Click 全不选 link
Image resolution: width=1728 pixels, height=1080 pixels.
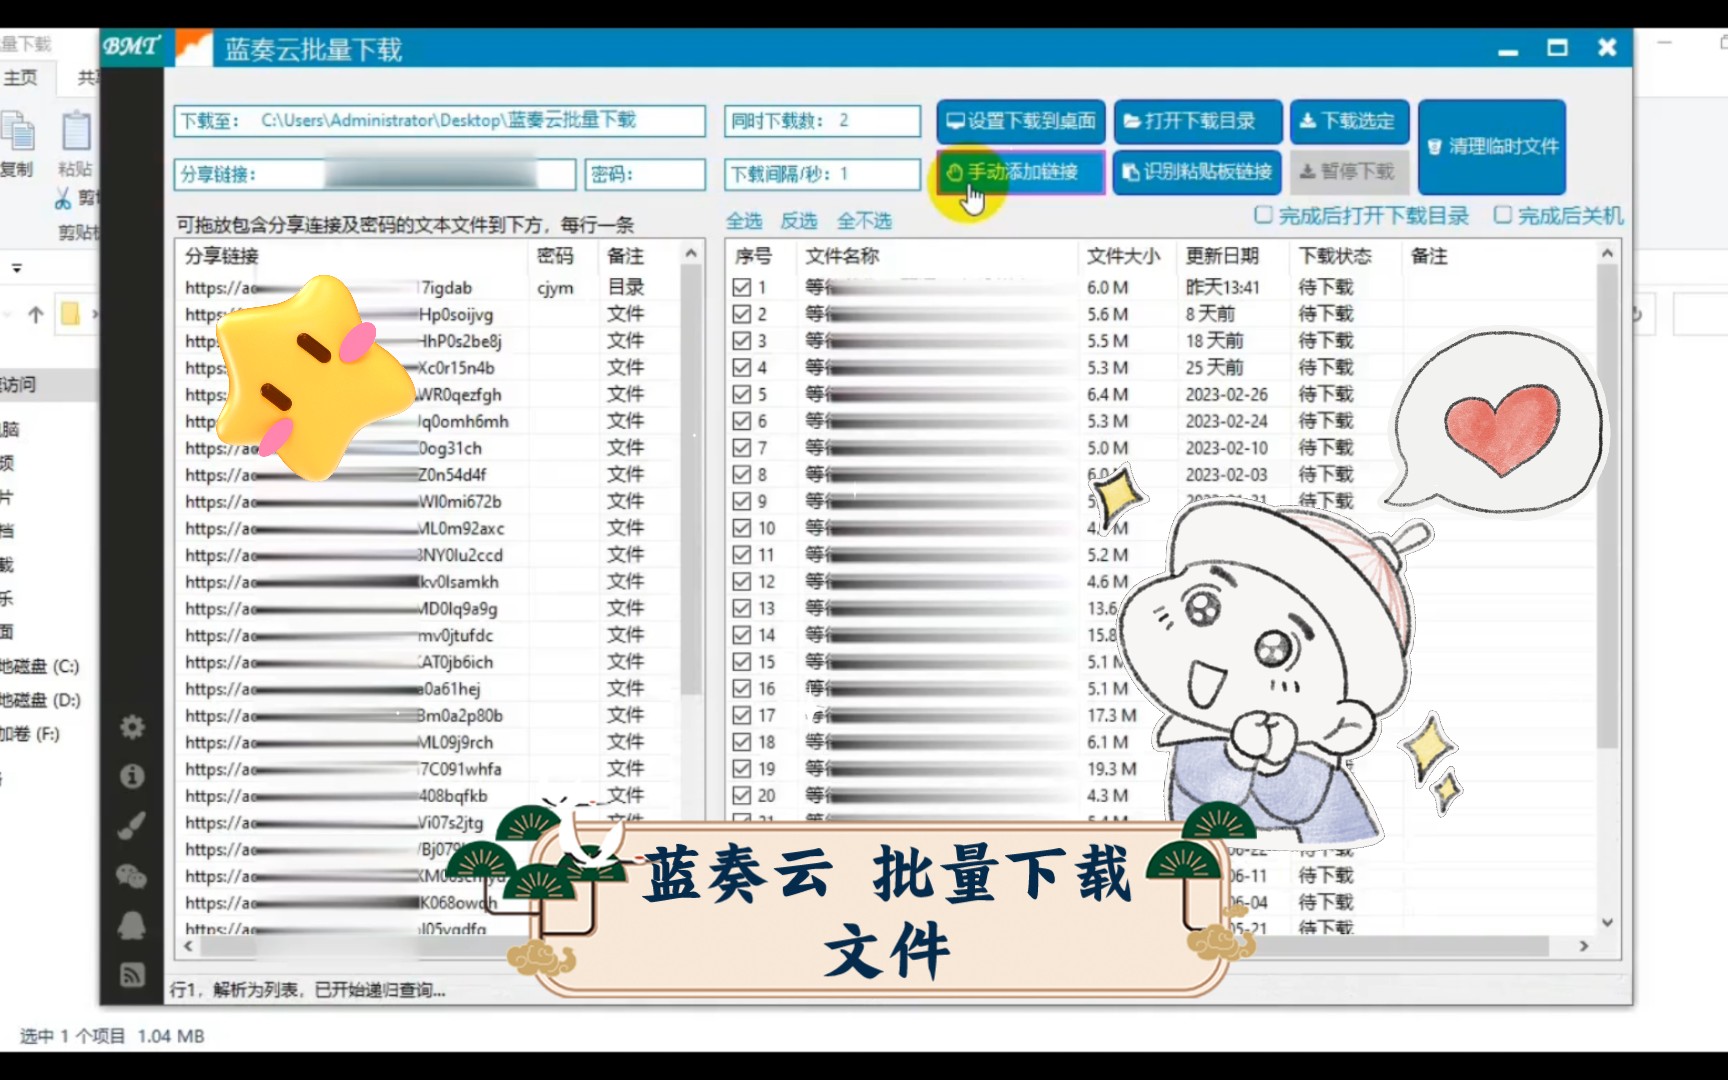[x=864, y=221]
